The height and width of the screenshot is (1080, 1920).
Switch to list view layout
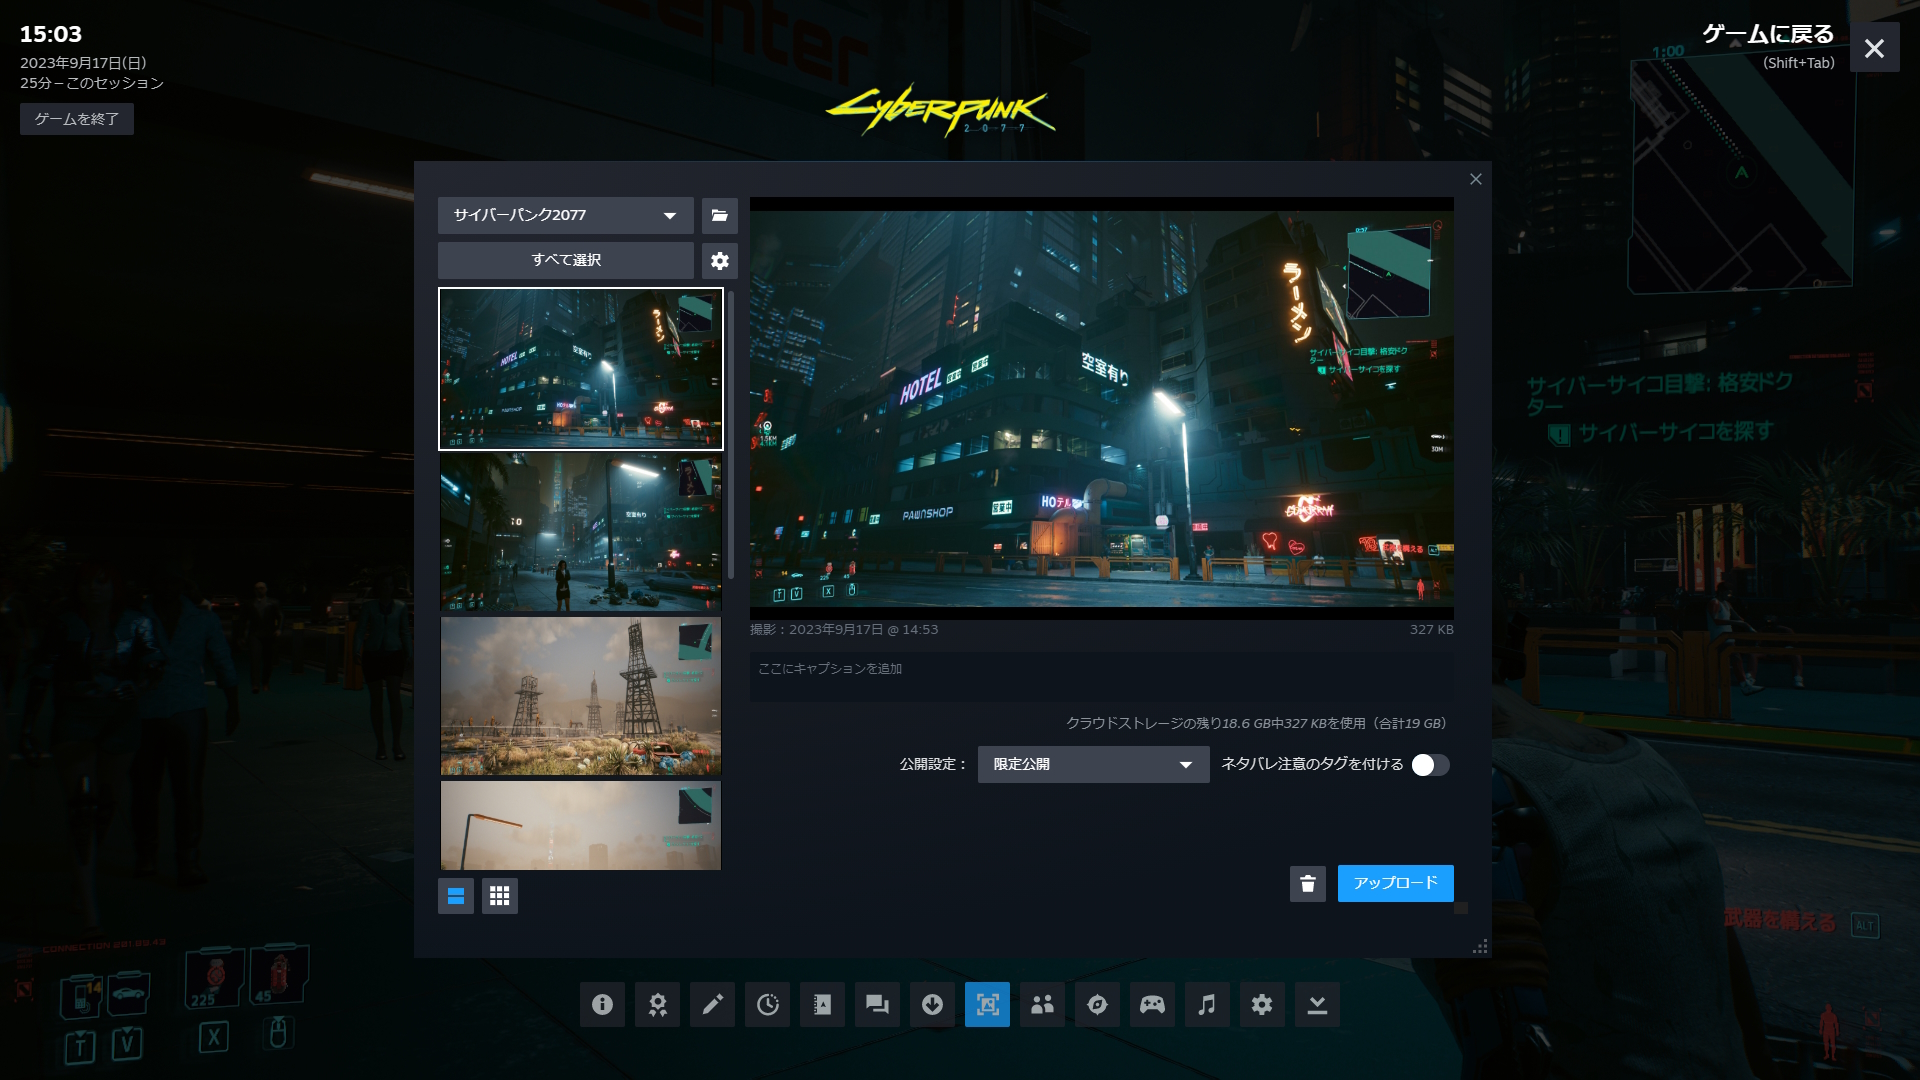click(x=456, y=896)
